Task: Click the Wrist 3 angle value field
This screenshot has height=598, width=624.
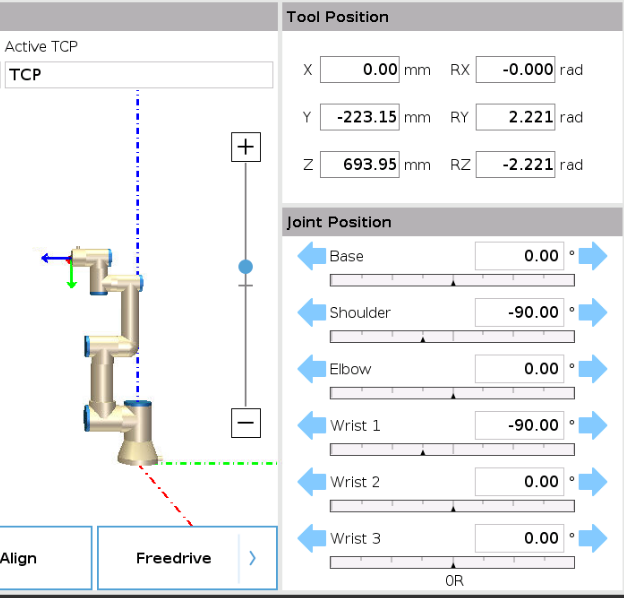Action: (x=519, y=538)
